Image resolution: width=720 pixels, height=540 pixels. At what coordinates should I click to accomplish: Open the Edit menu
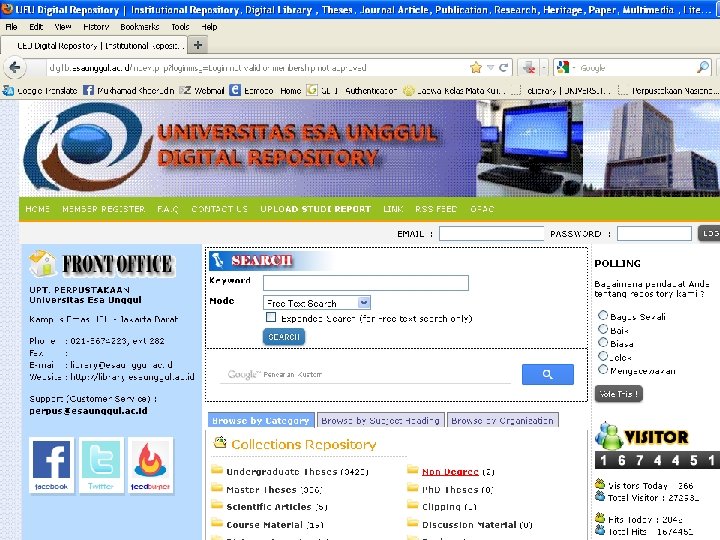[x=36, y=27]
